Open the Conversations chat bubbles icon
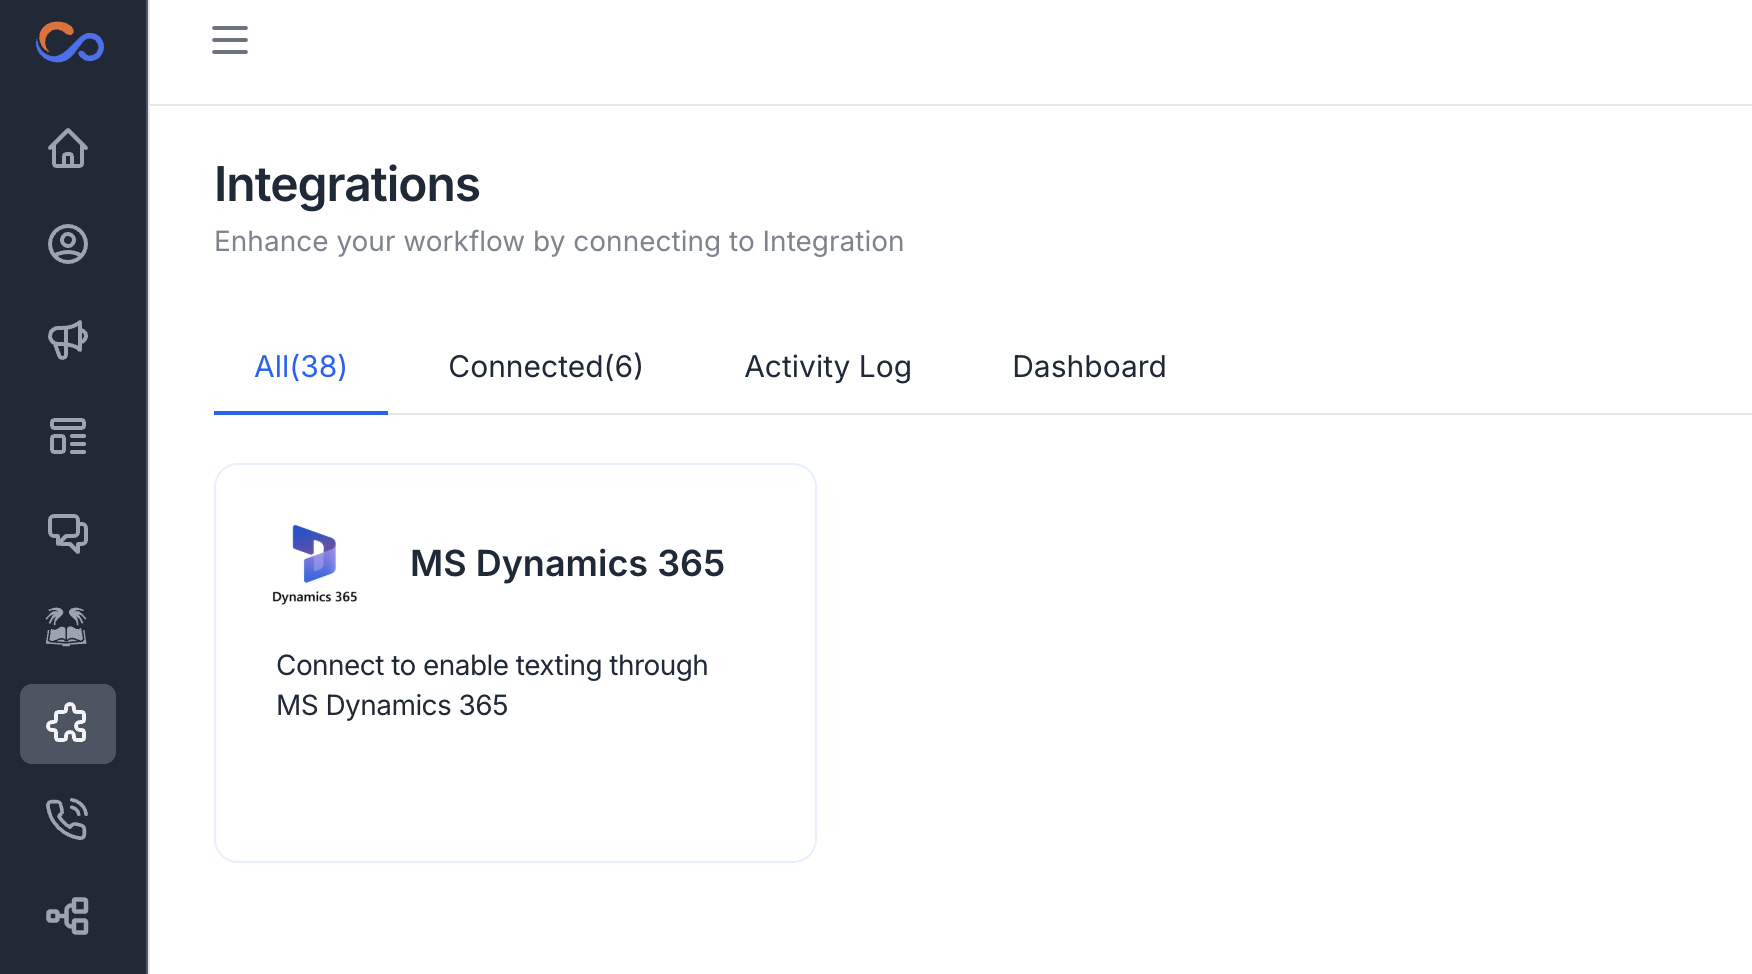This screenshot has height=974, width=1752. 68,532
